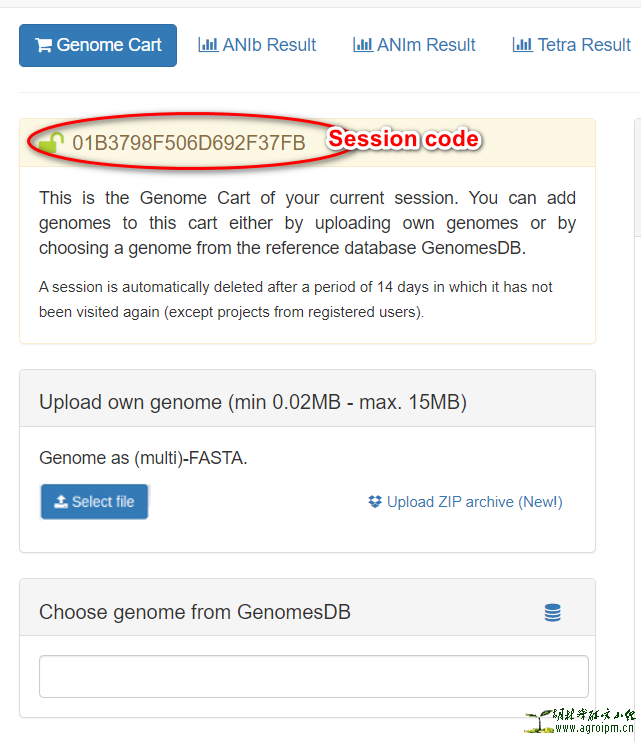This screenshot has height=742, width=641.
Task: Click the upload arrow icon on Select file
Action: point(61,502)
